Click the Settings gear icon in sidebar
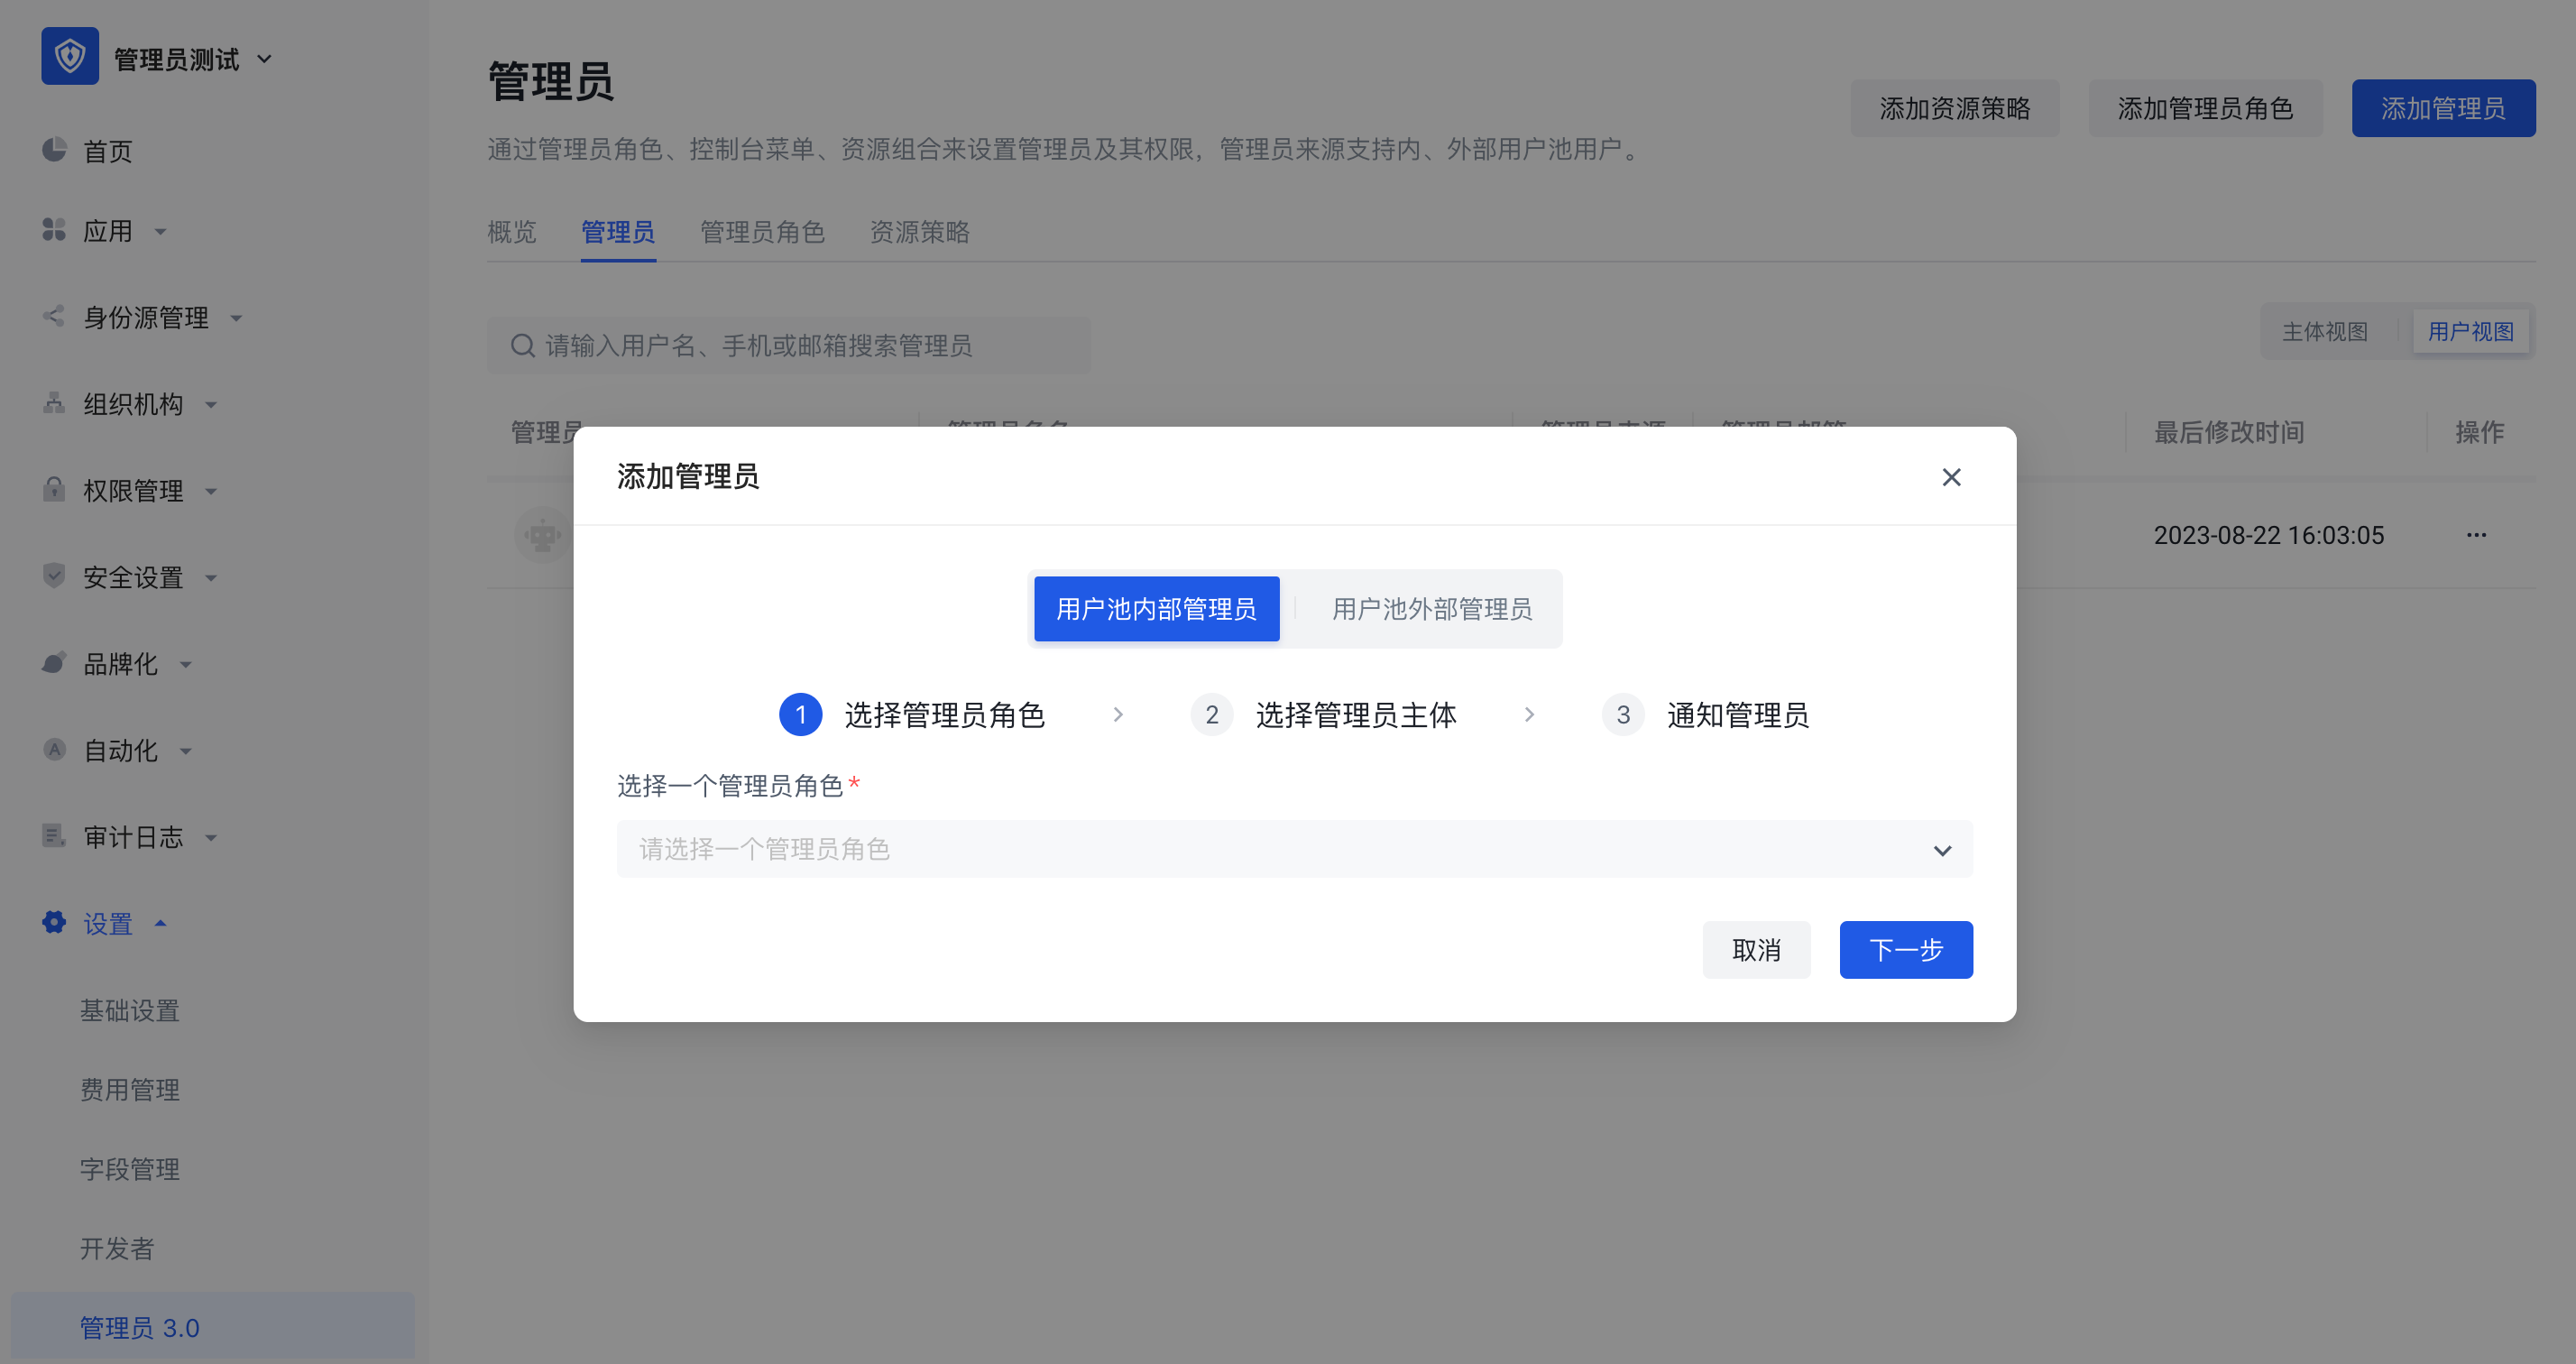2576x1364 pixels. click(54, 922)
